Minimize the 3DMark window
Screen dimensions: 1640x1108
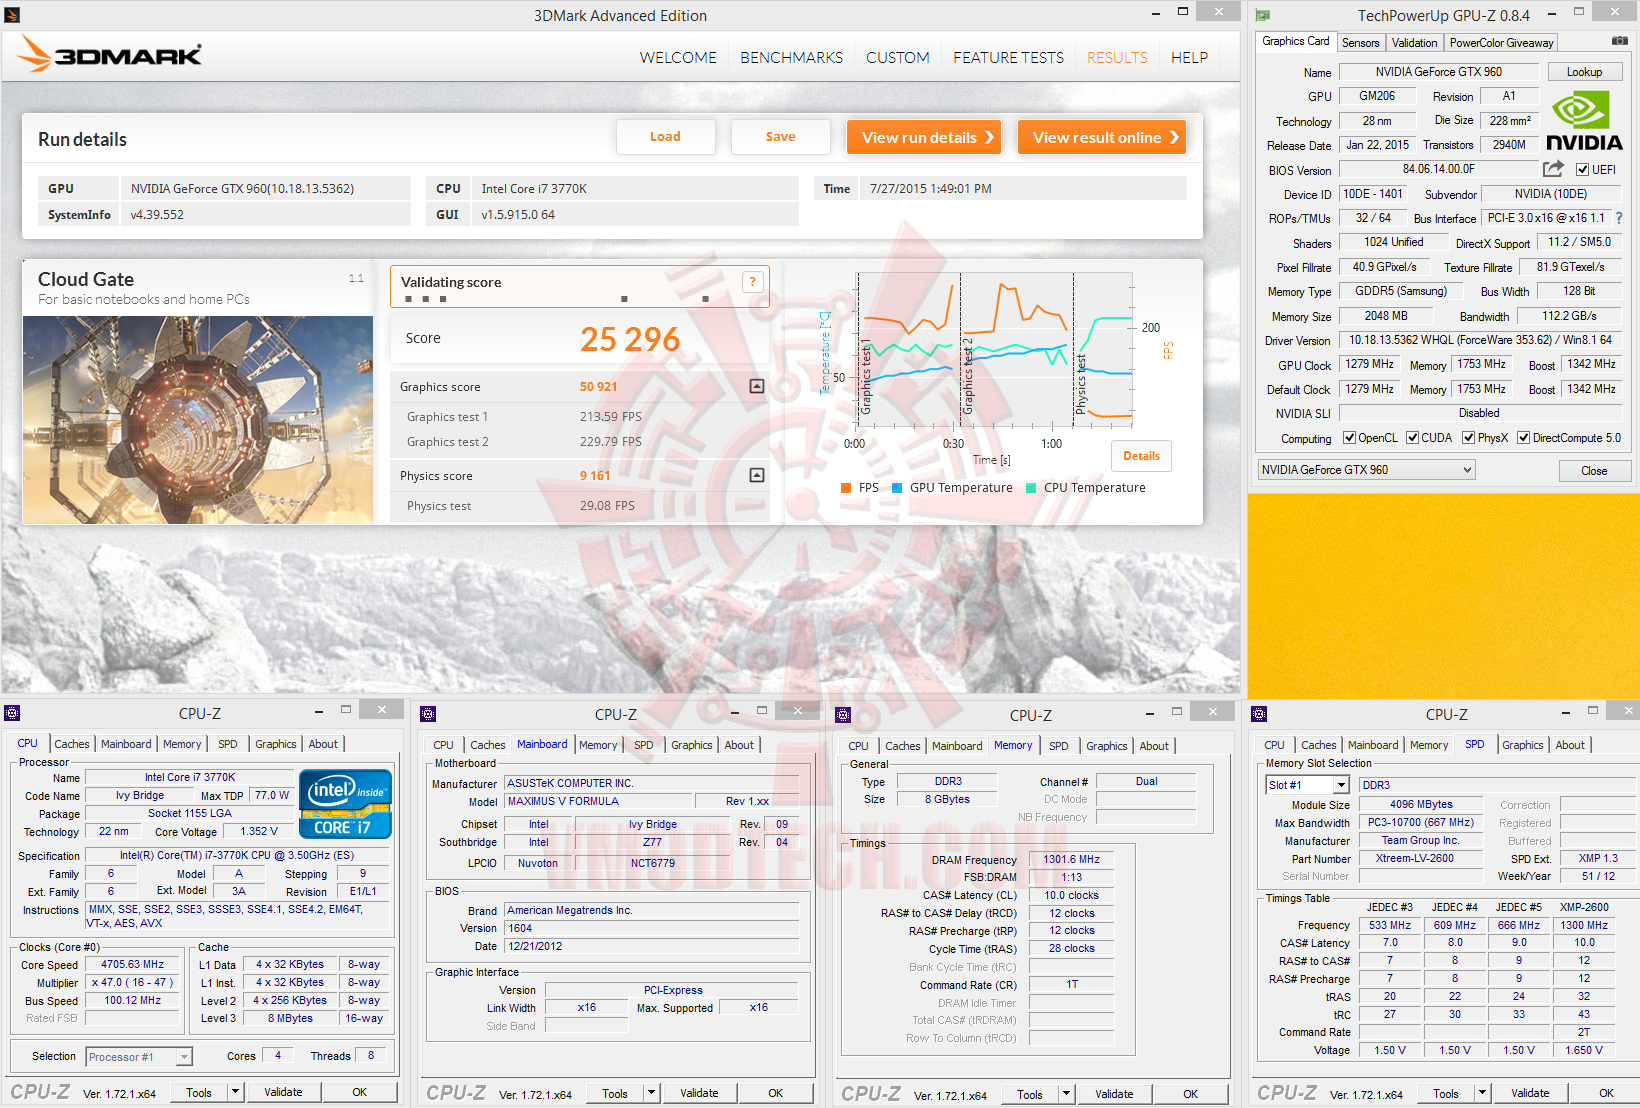pos(1156,13)
